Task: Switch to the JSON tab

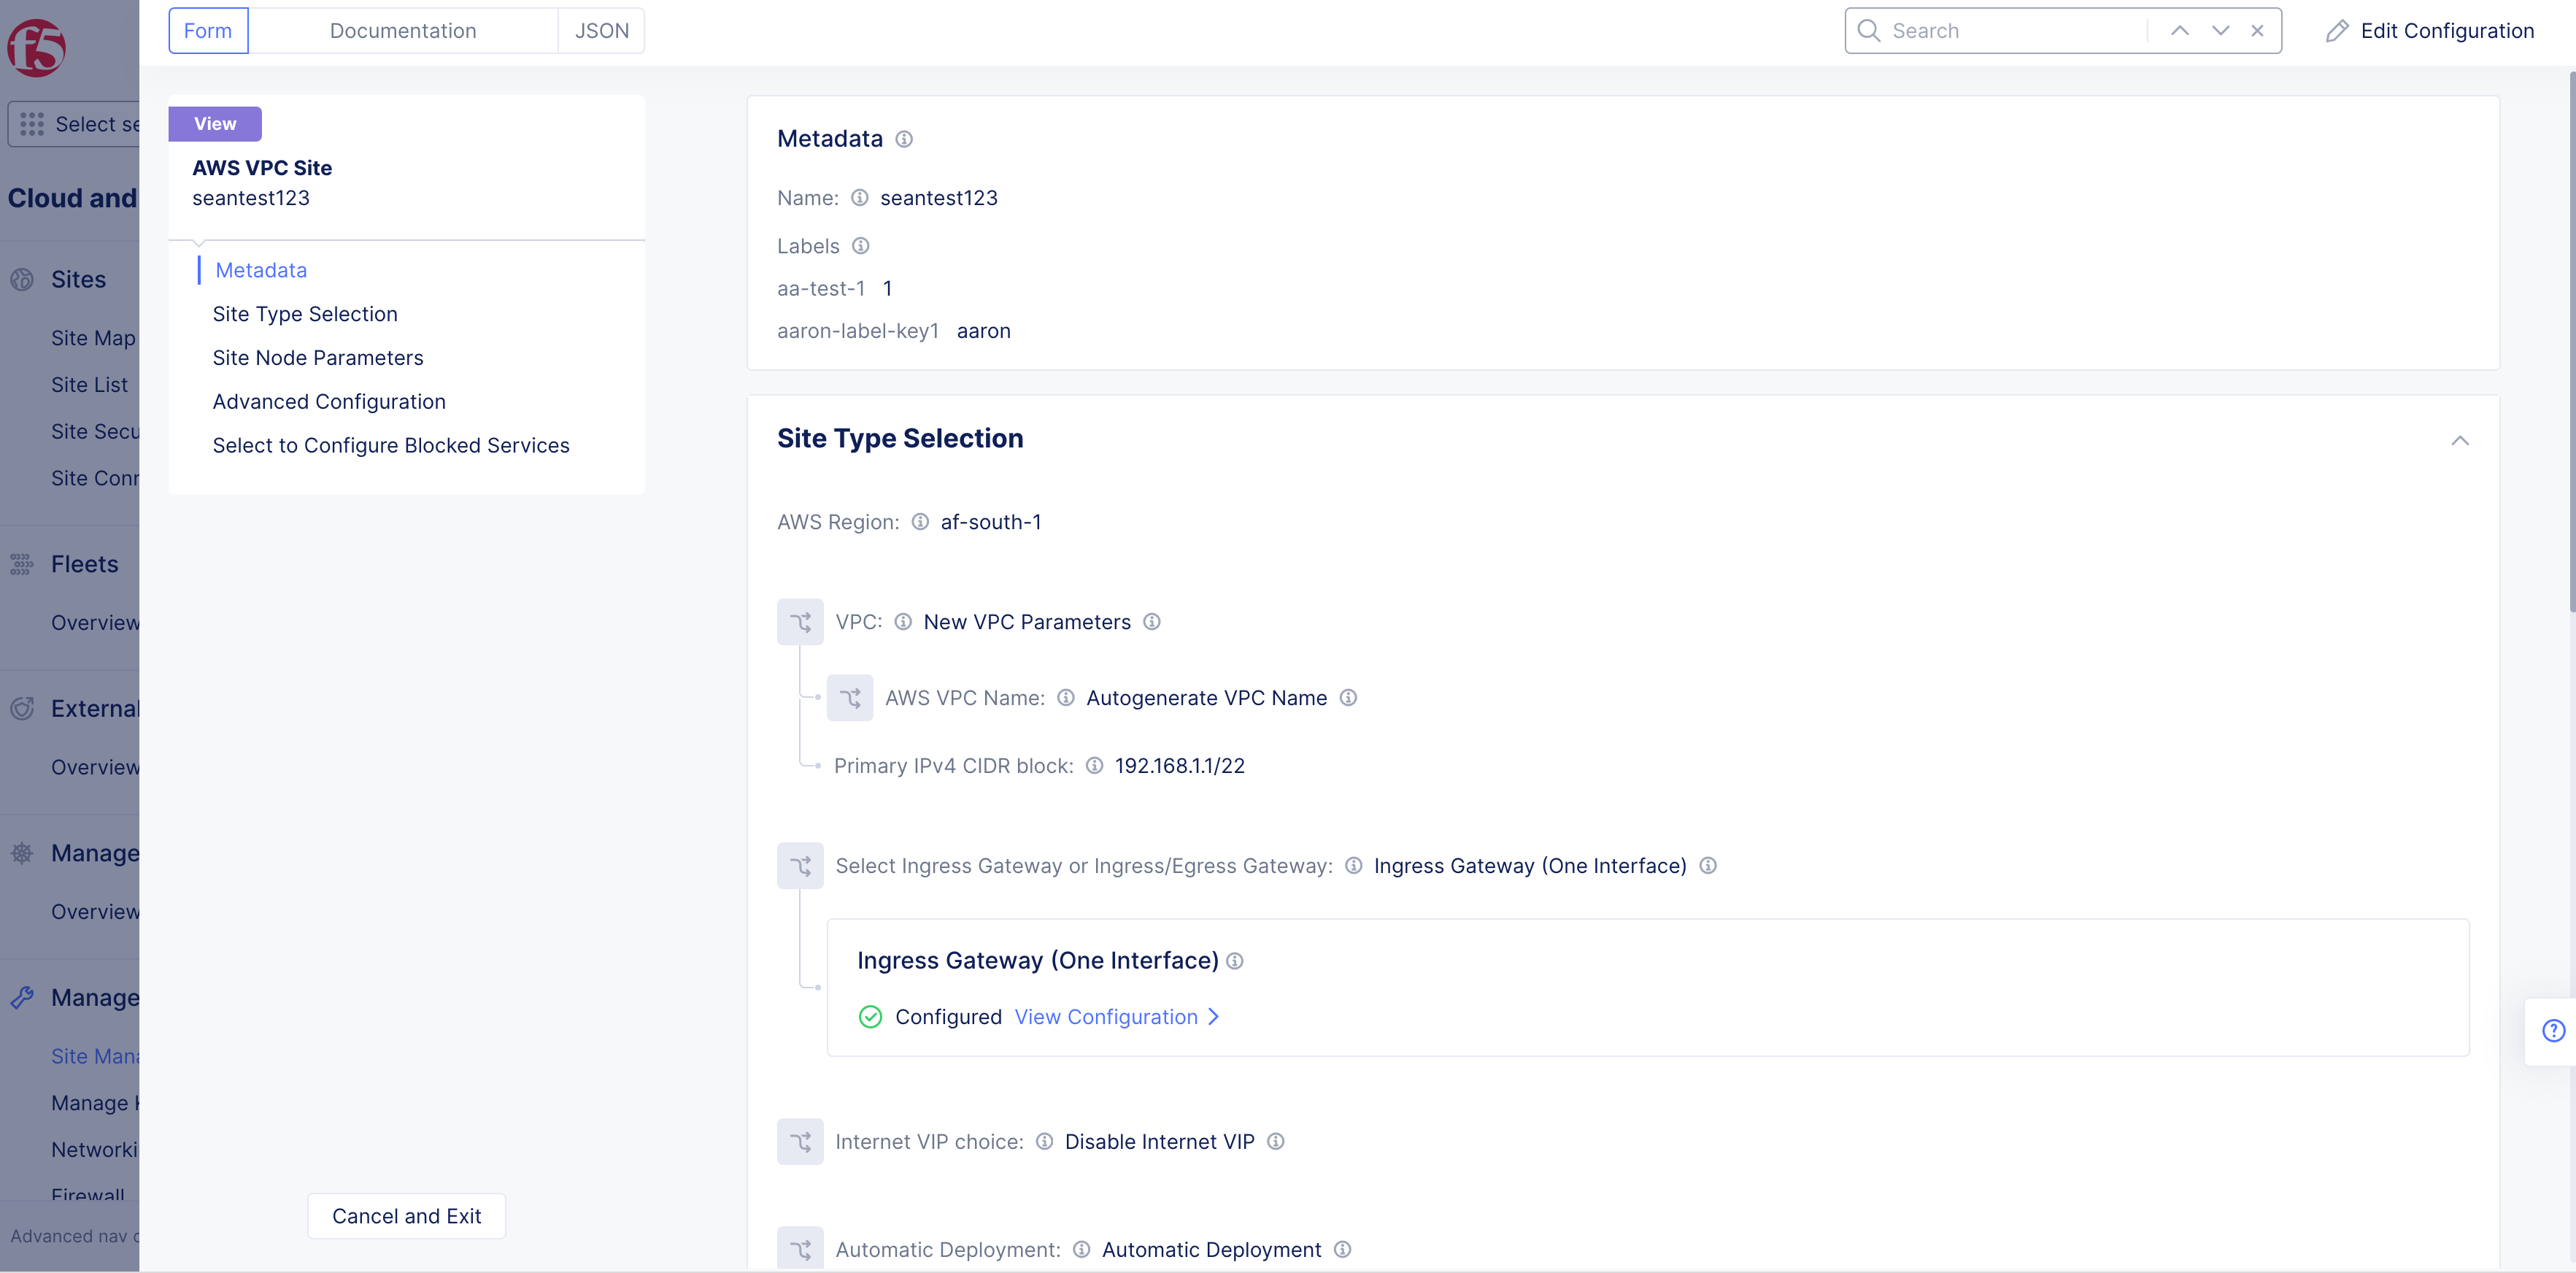Action: 601,31
